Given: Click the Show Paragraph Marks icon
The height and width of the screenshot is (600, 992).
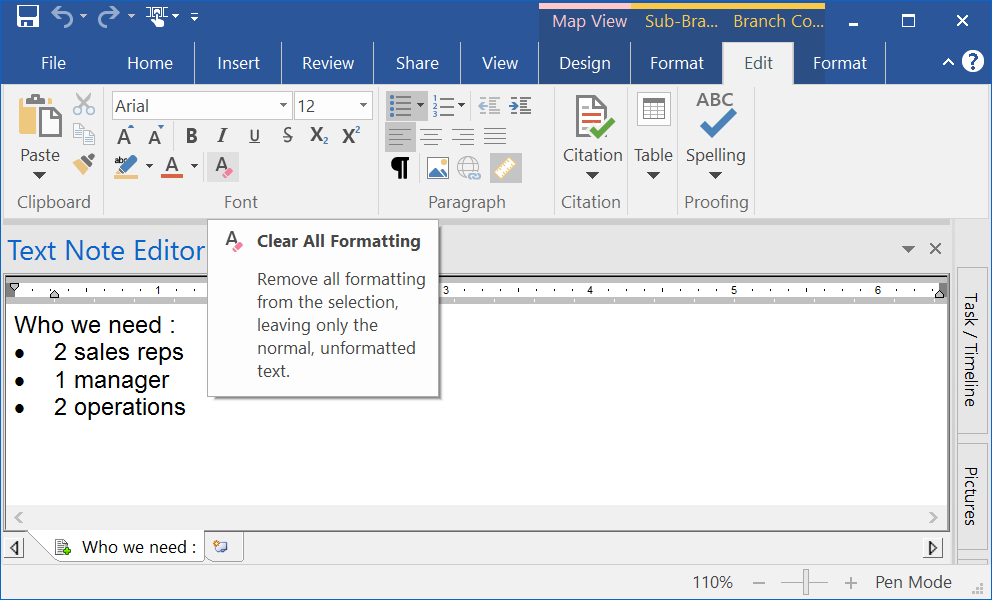Looking at the screenshot, I should 399,166.
